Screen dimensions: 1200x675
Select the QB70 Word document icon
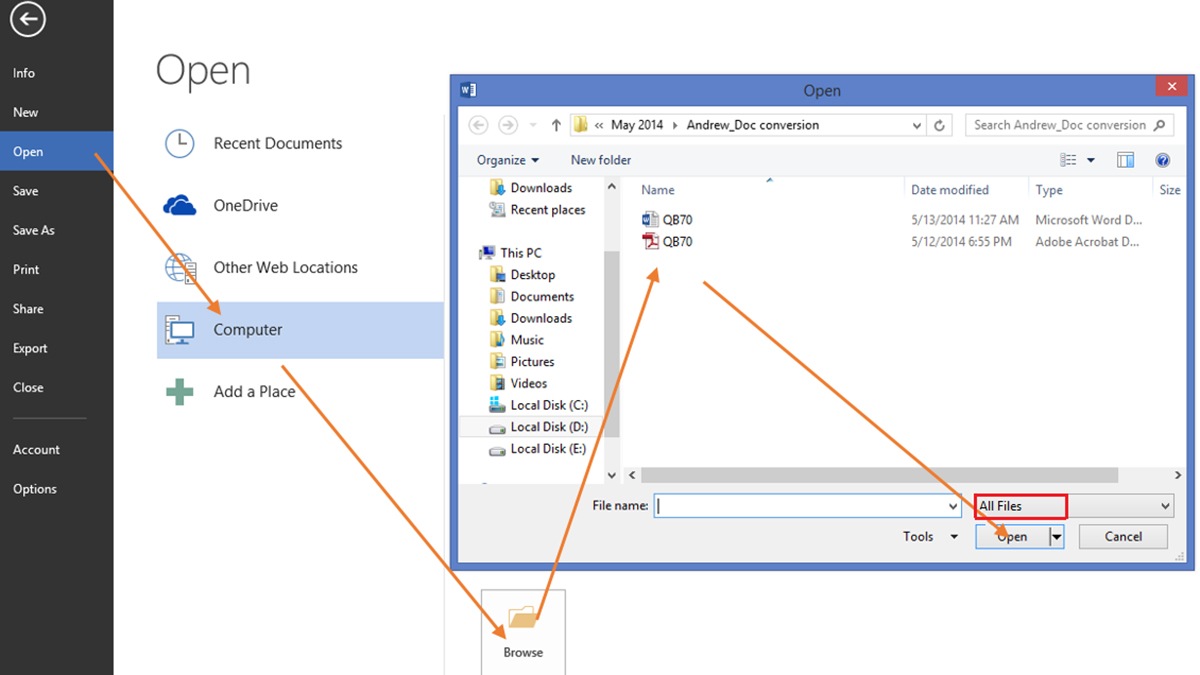[650, 219]
